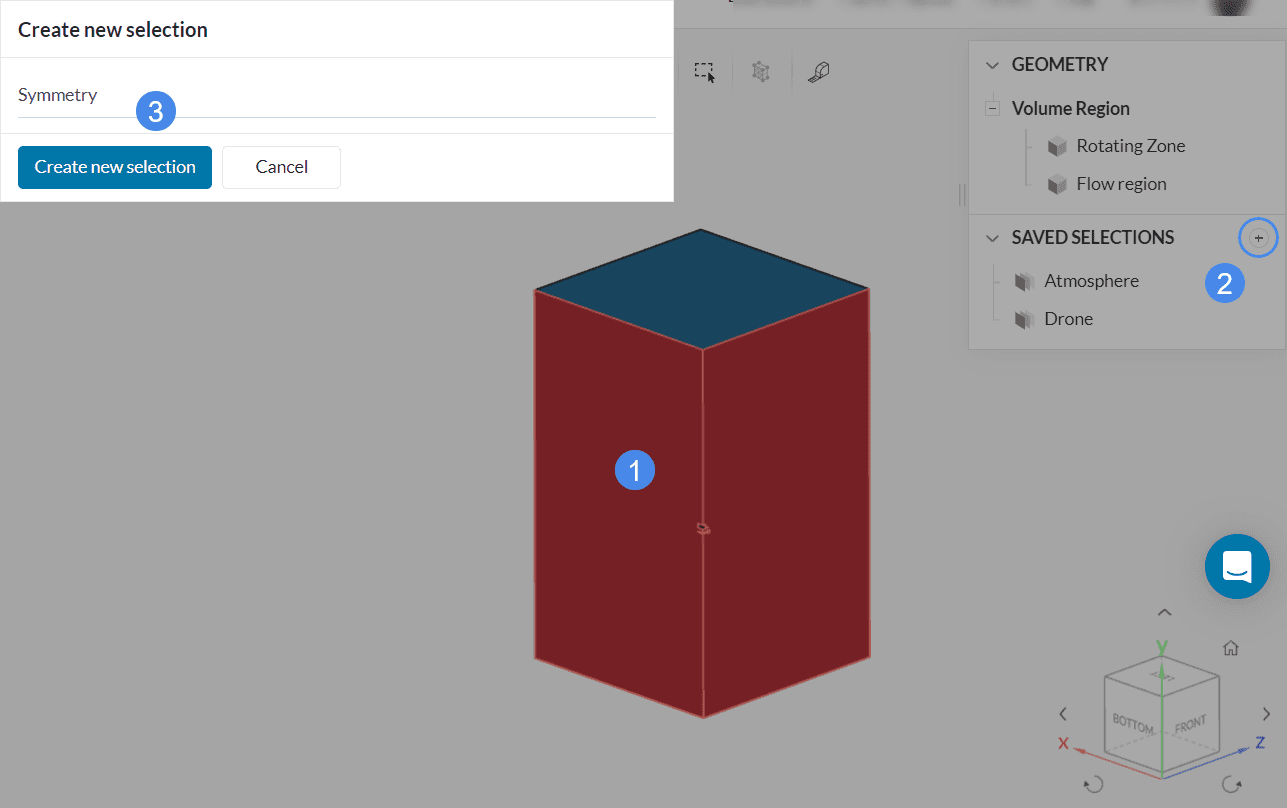The width and height of the screenshot is (1287, 808).
Task: Cancel creating the new selection
Action: (x=281, y=167)
